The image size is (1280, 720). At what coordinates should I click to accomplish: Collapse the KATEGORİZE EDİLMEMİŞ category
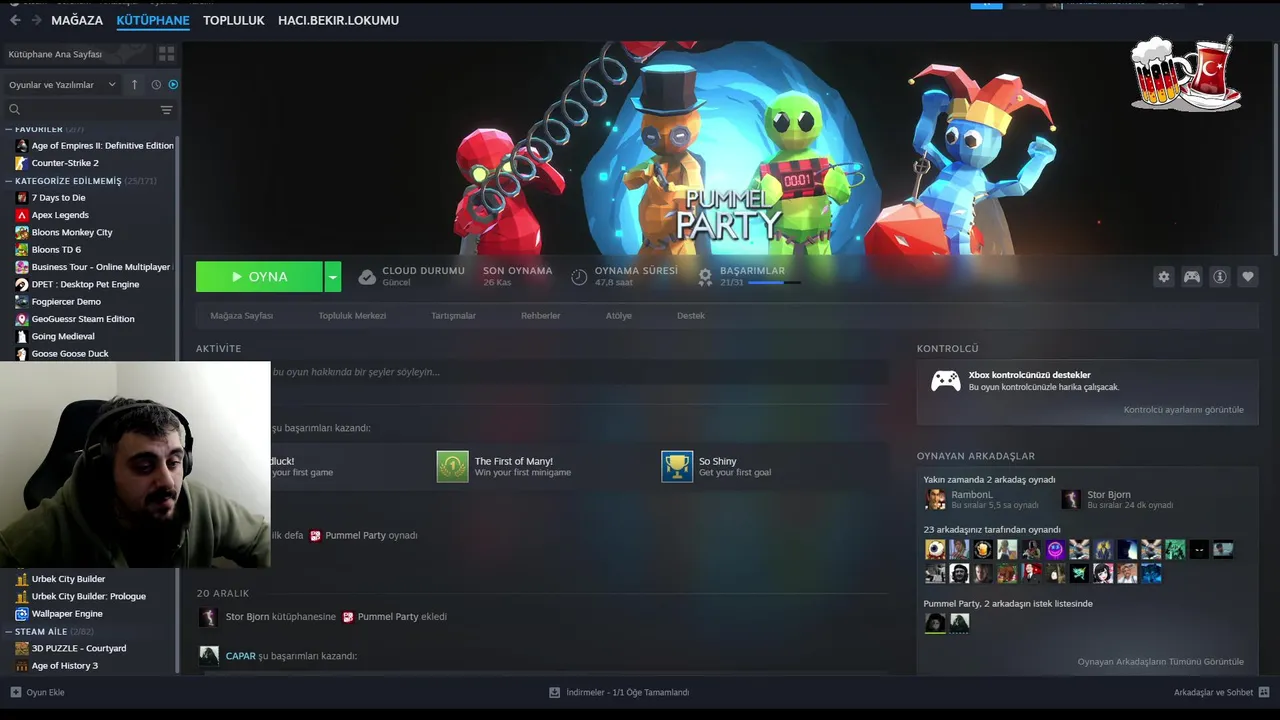(x=9, y=181)
